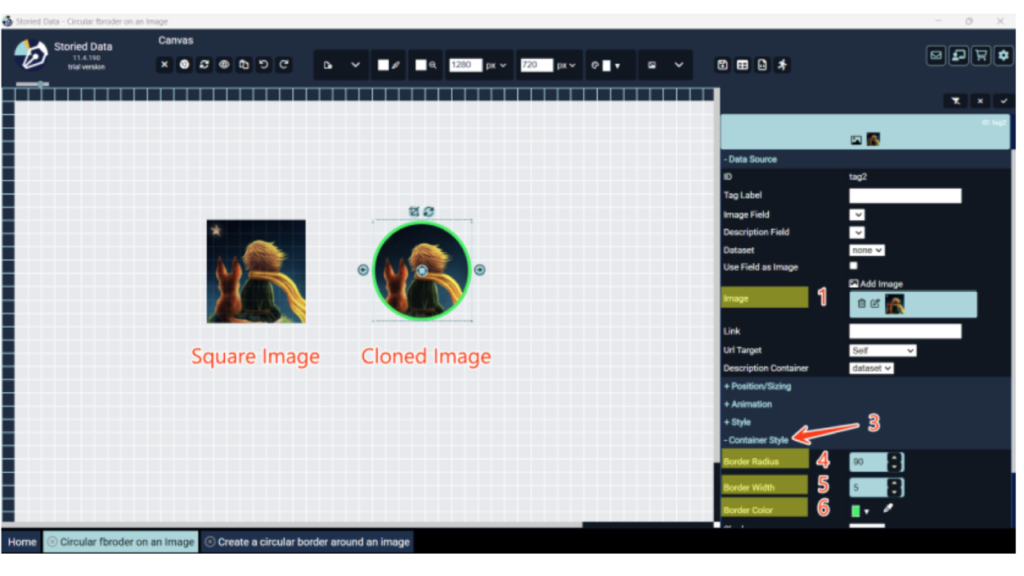Click the Add Image button
This screenshot has height=576, width=1024.
tap(876, 284)
